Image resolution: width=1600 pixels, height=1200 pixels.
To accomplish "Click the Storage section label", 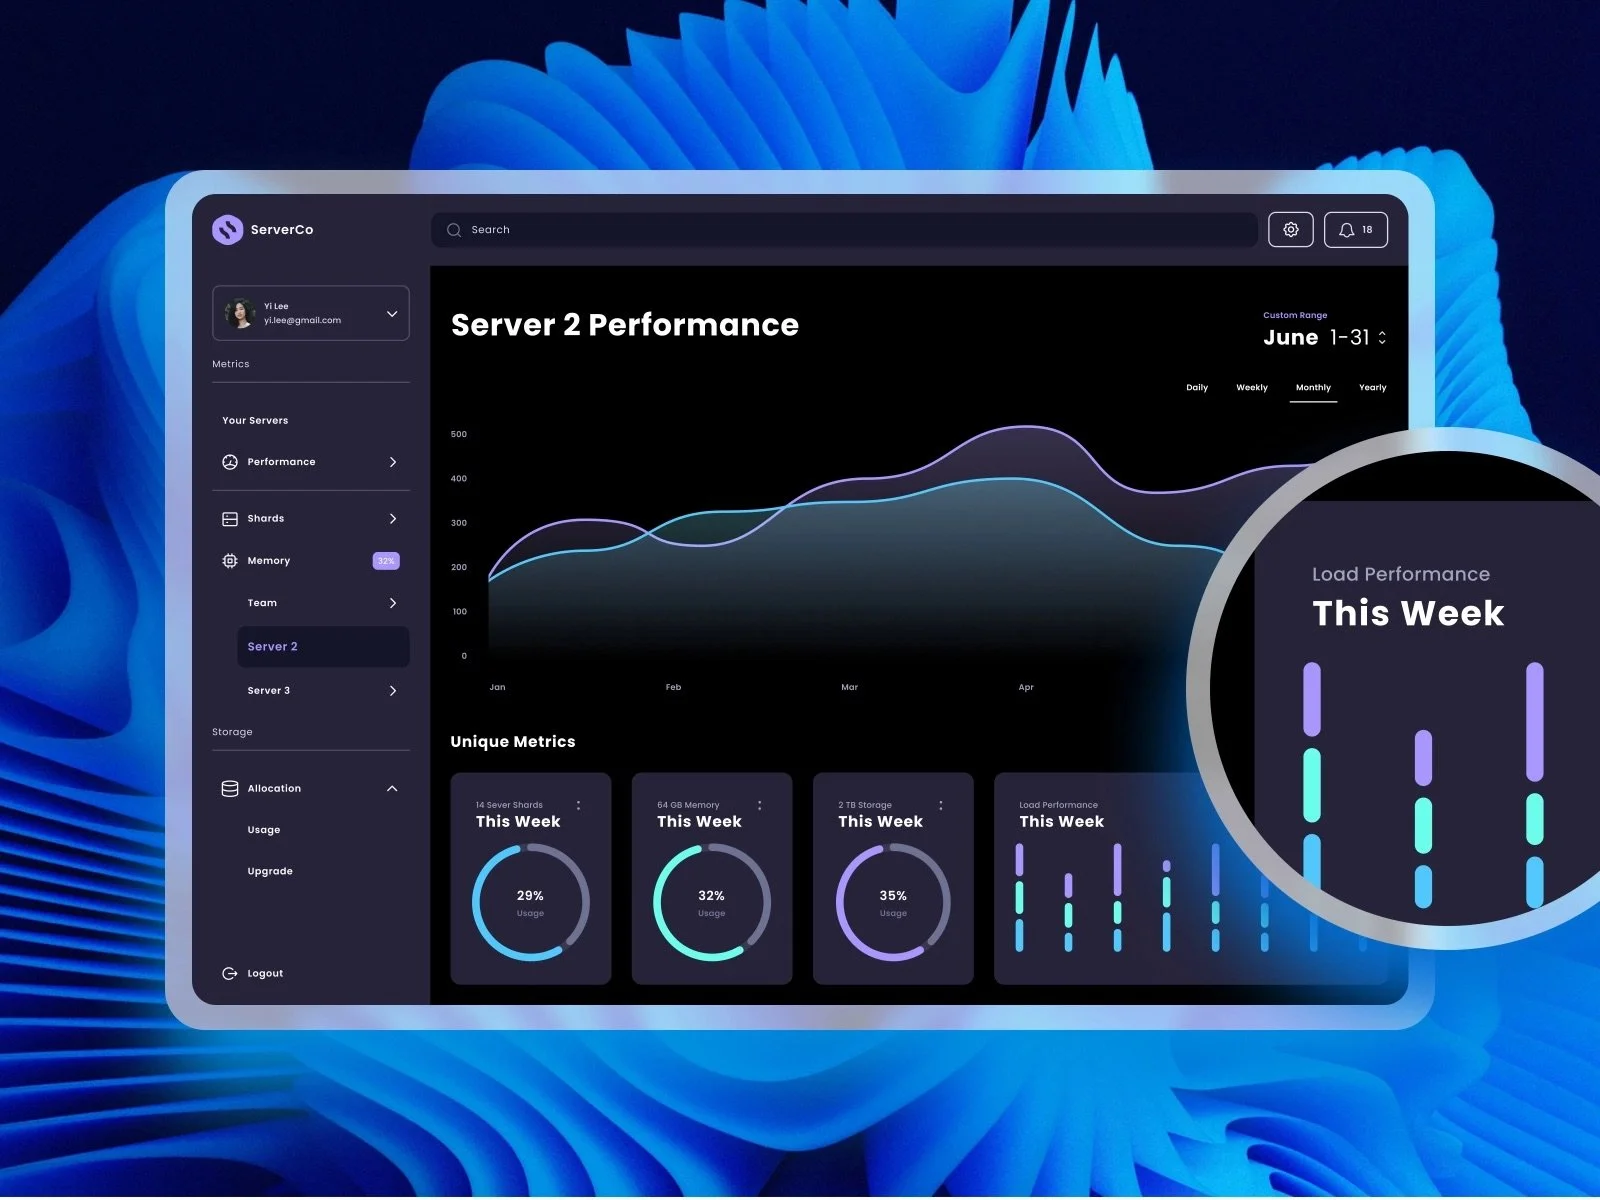I will pyautogui.click(x=232, y=732).
